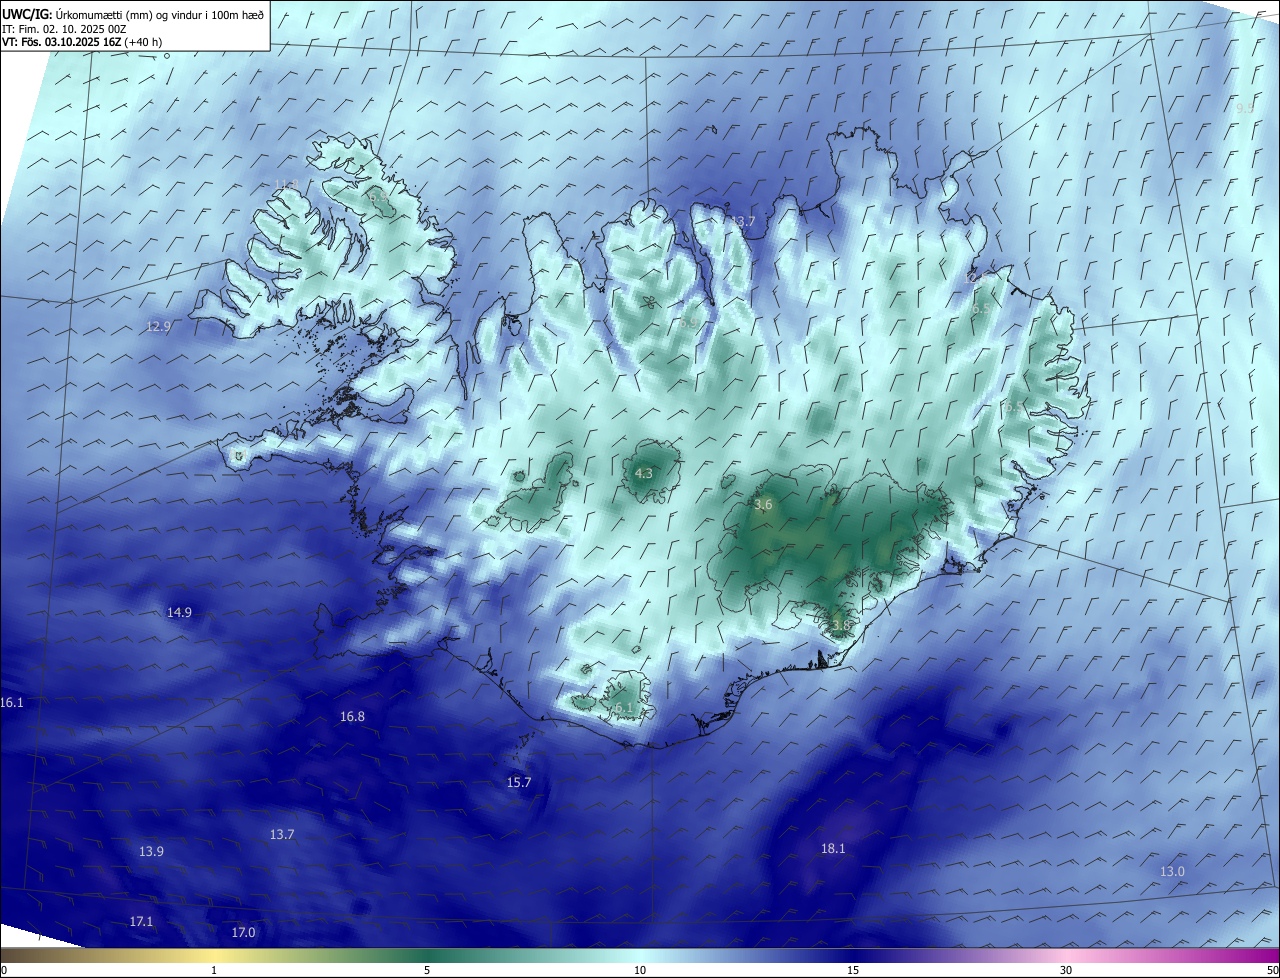Click the colorbar tick label "5"

427,970
